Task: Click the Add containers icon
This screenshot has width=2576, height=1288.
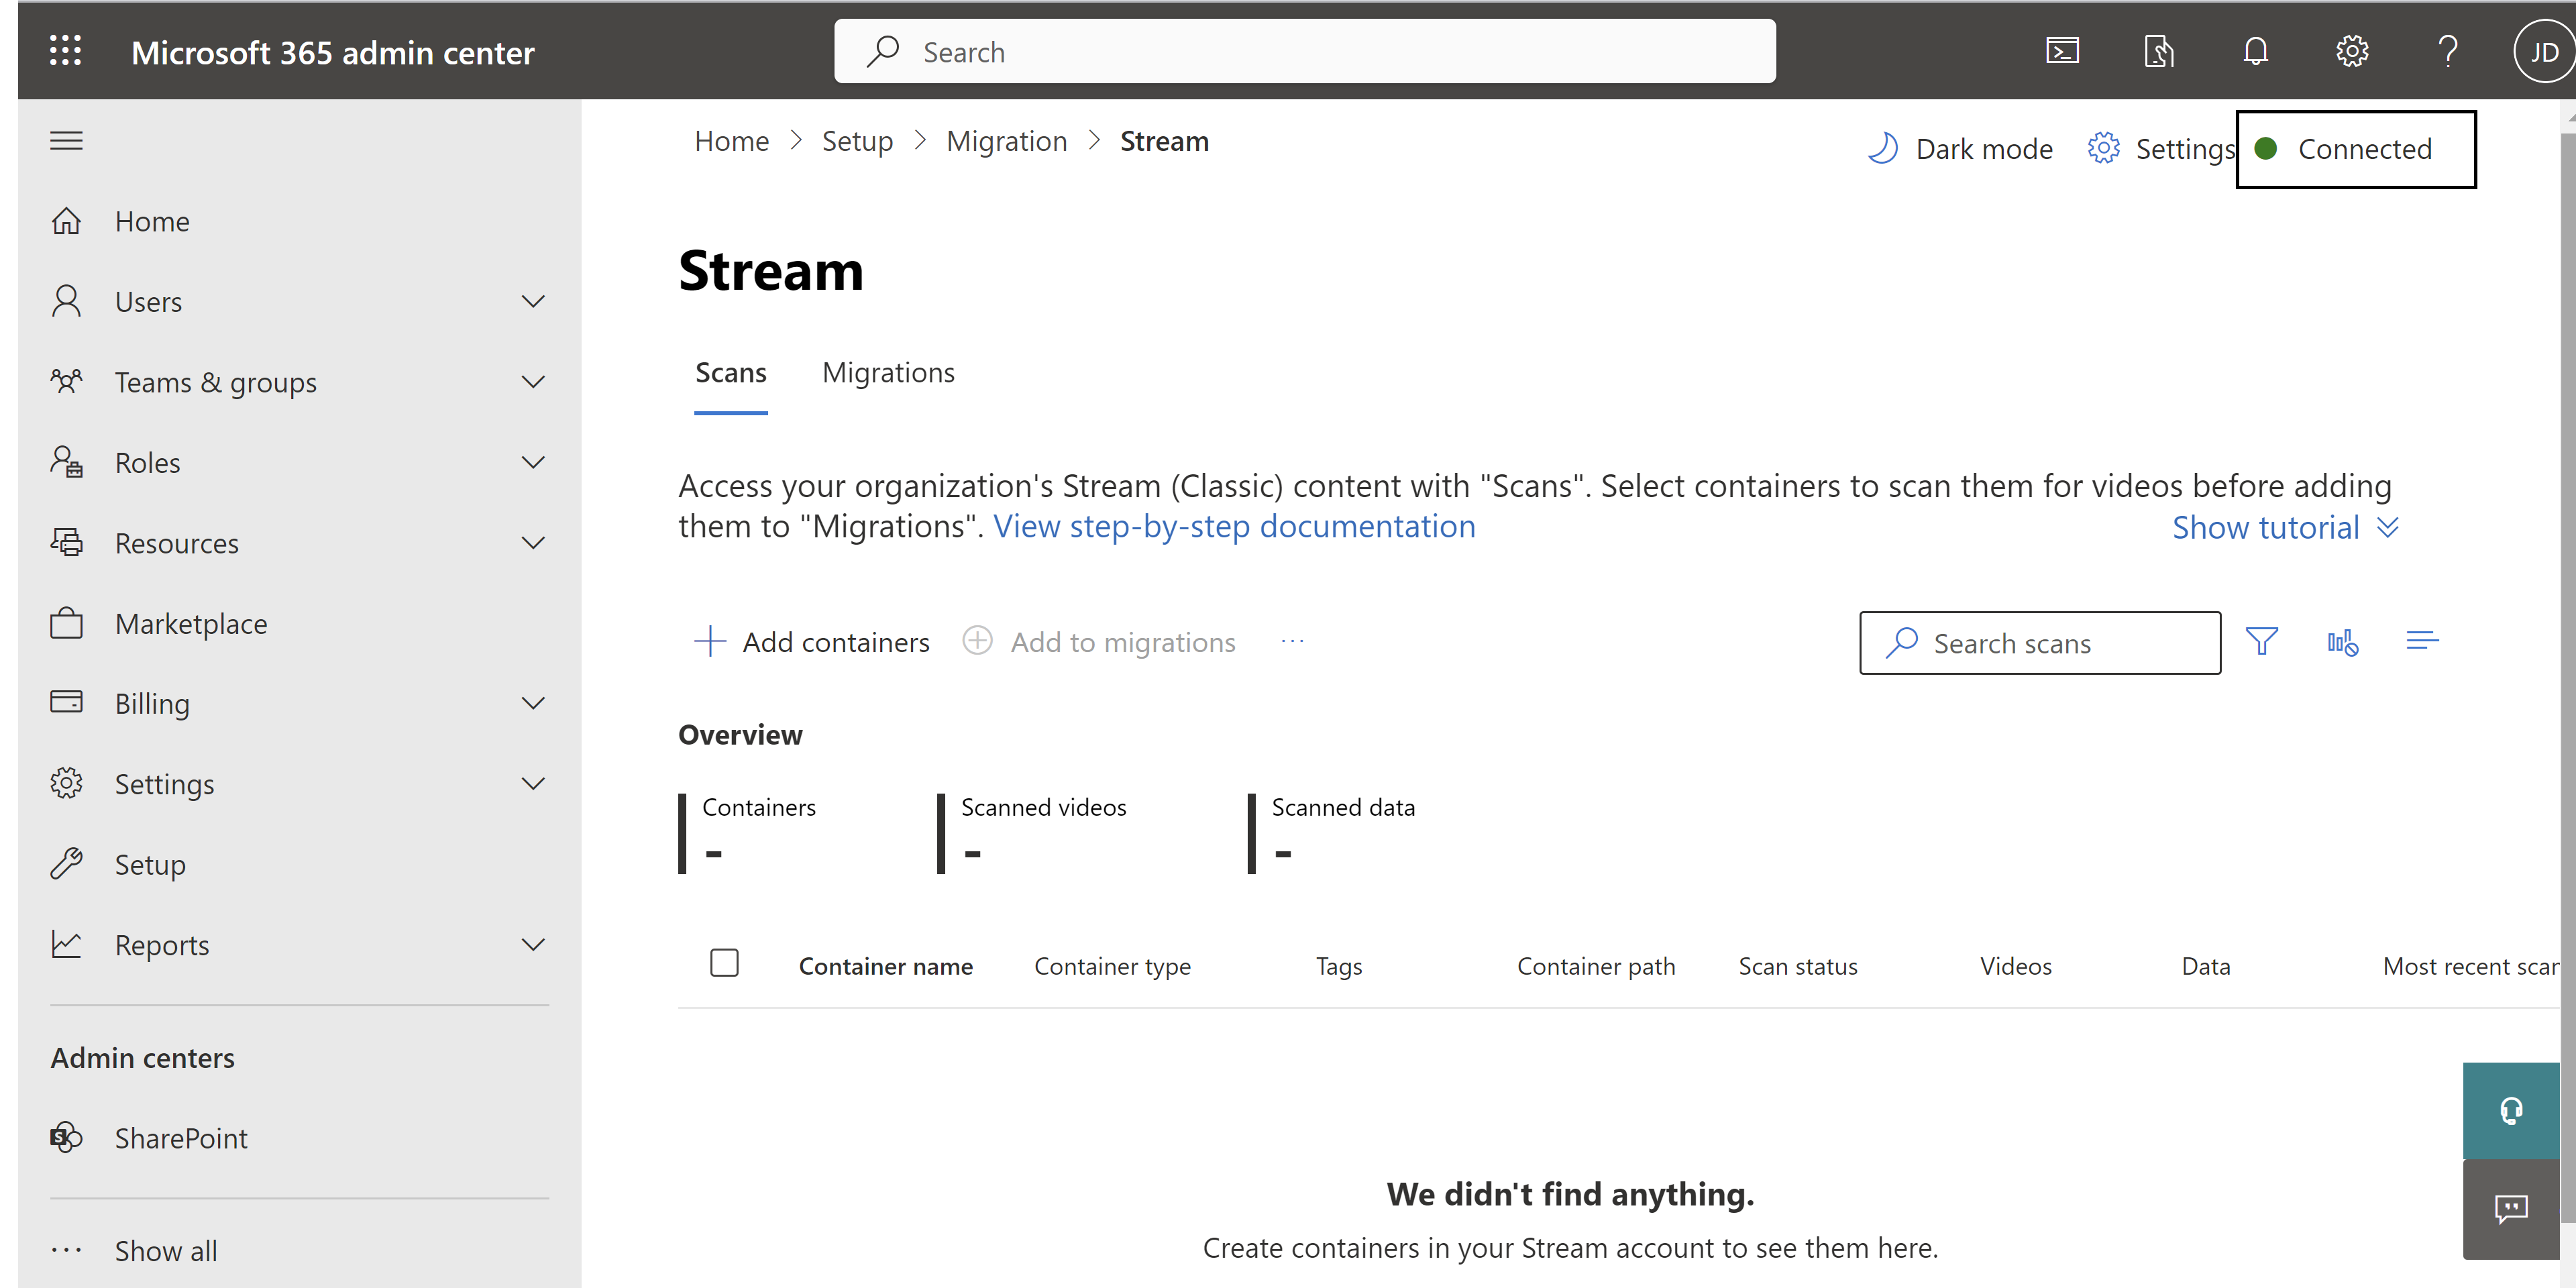Action: [x=708, y=641]
